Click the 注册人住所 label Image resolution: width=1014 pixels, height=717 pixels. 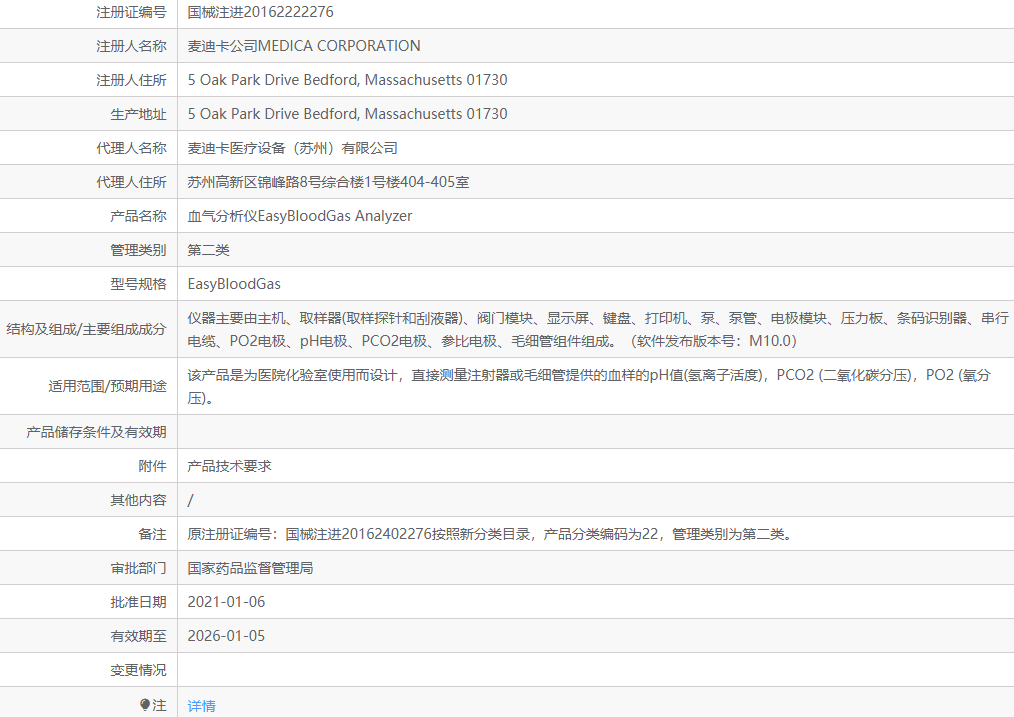(131, 80)
